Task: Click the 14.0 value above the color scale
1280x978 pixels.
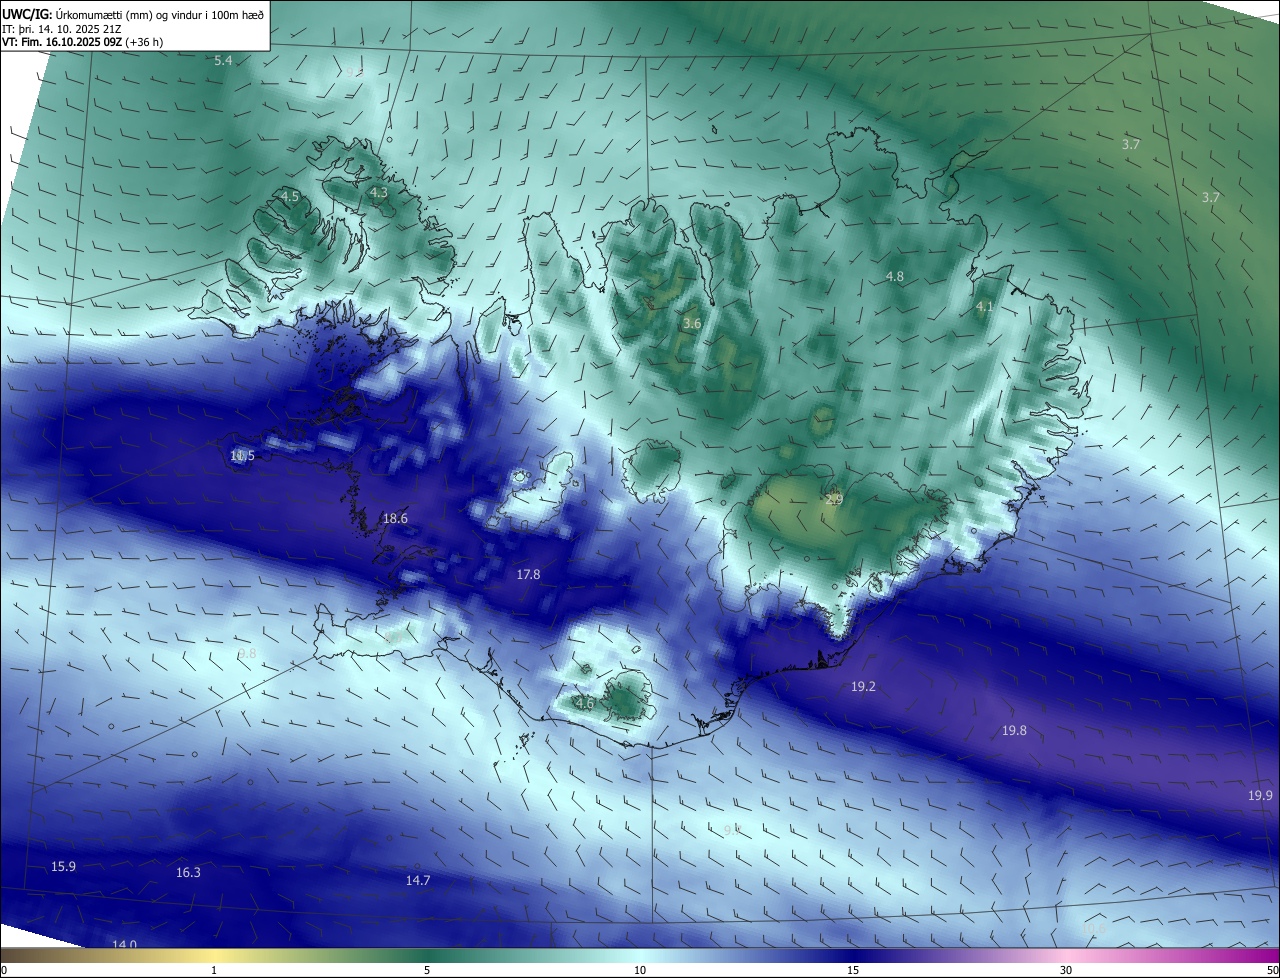Action: click(x=124, y=943)
